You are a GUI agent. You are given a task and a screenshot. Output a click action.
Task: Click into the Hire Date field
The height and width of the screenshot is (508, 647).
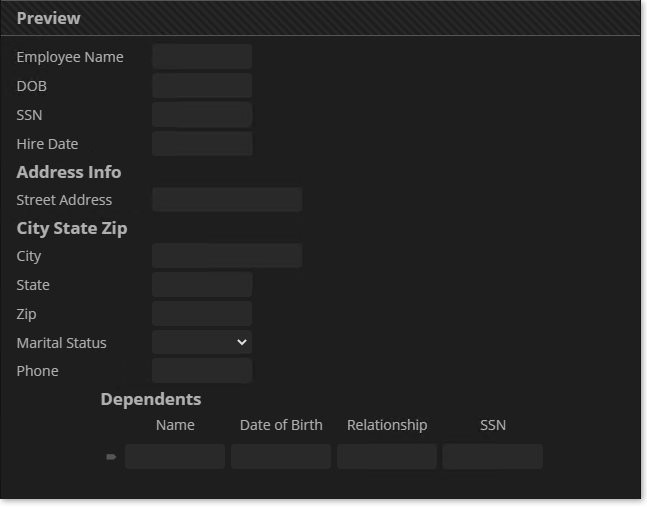(x=202, y=144)
